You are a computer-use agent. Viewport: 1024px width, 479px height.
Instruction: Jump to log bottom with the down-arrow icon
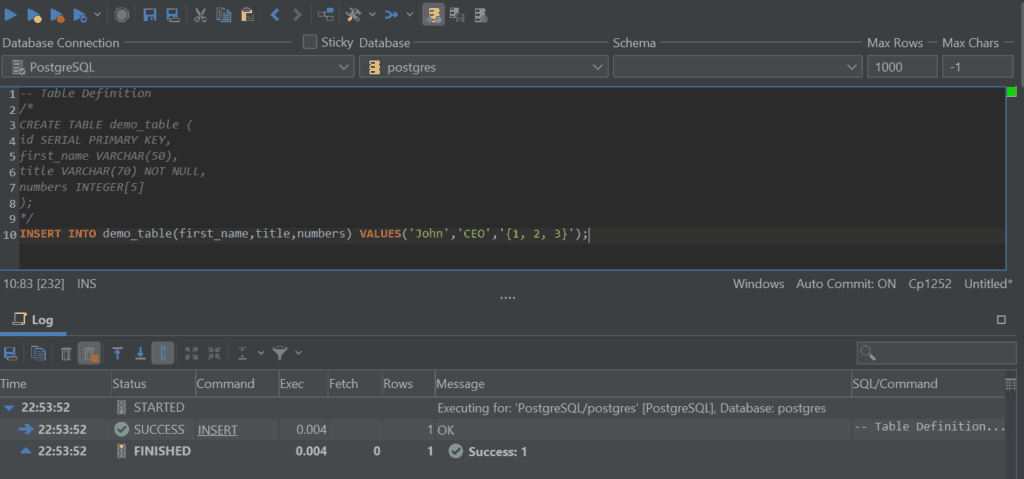140,354
